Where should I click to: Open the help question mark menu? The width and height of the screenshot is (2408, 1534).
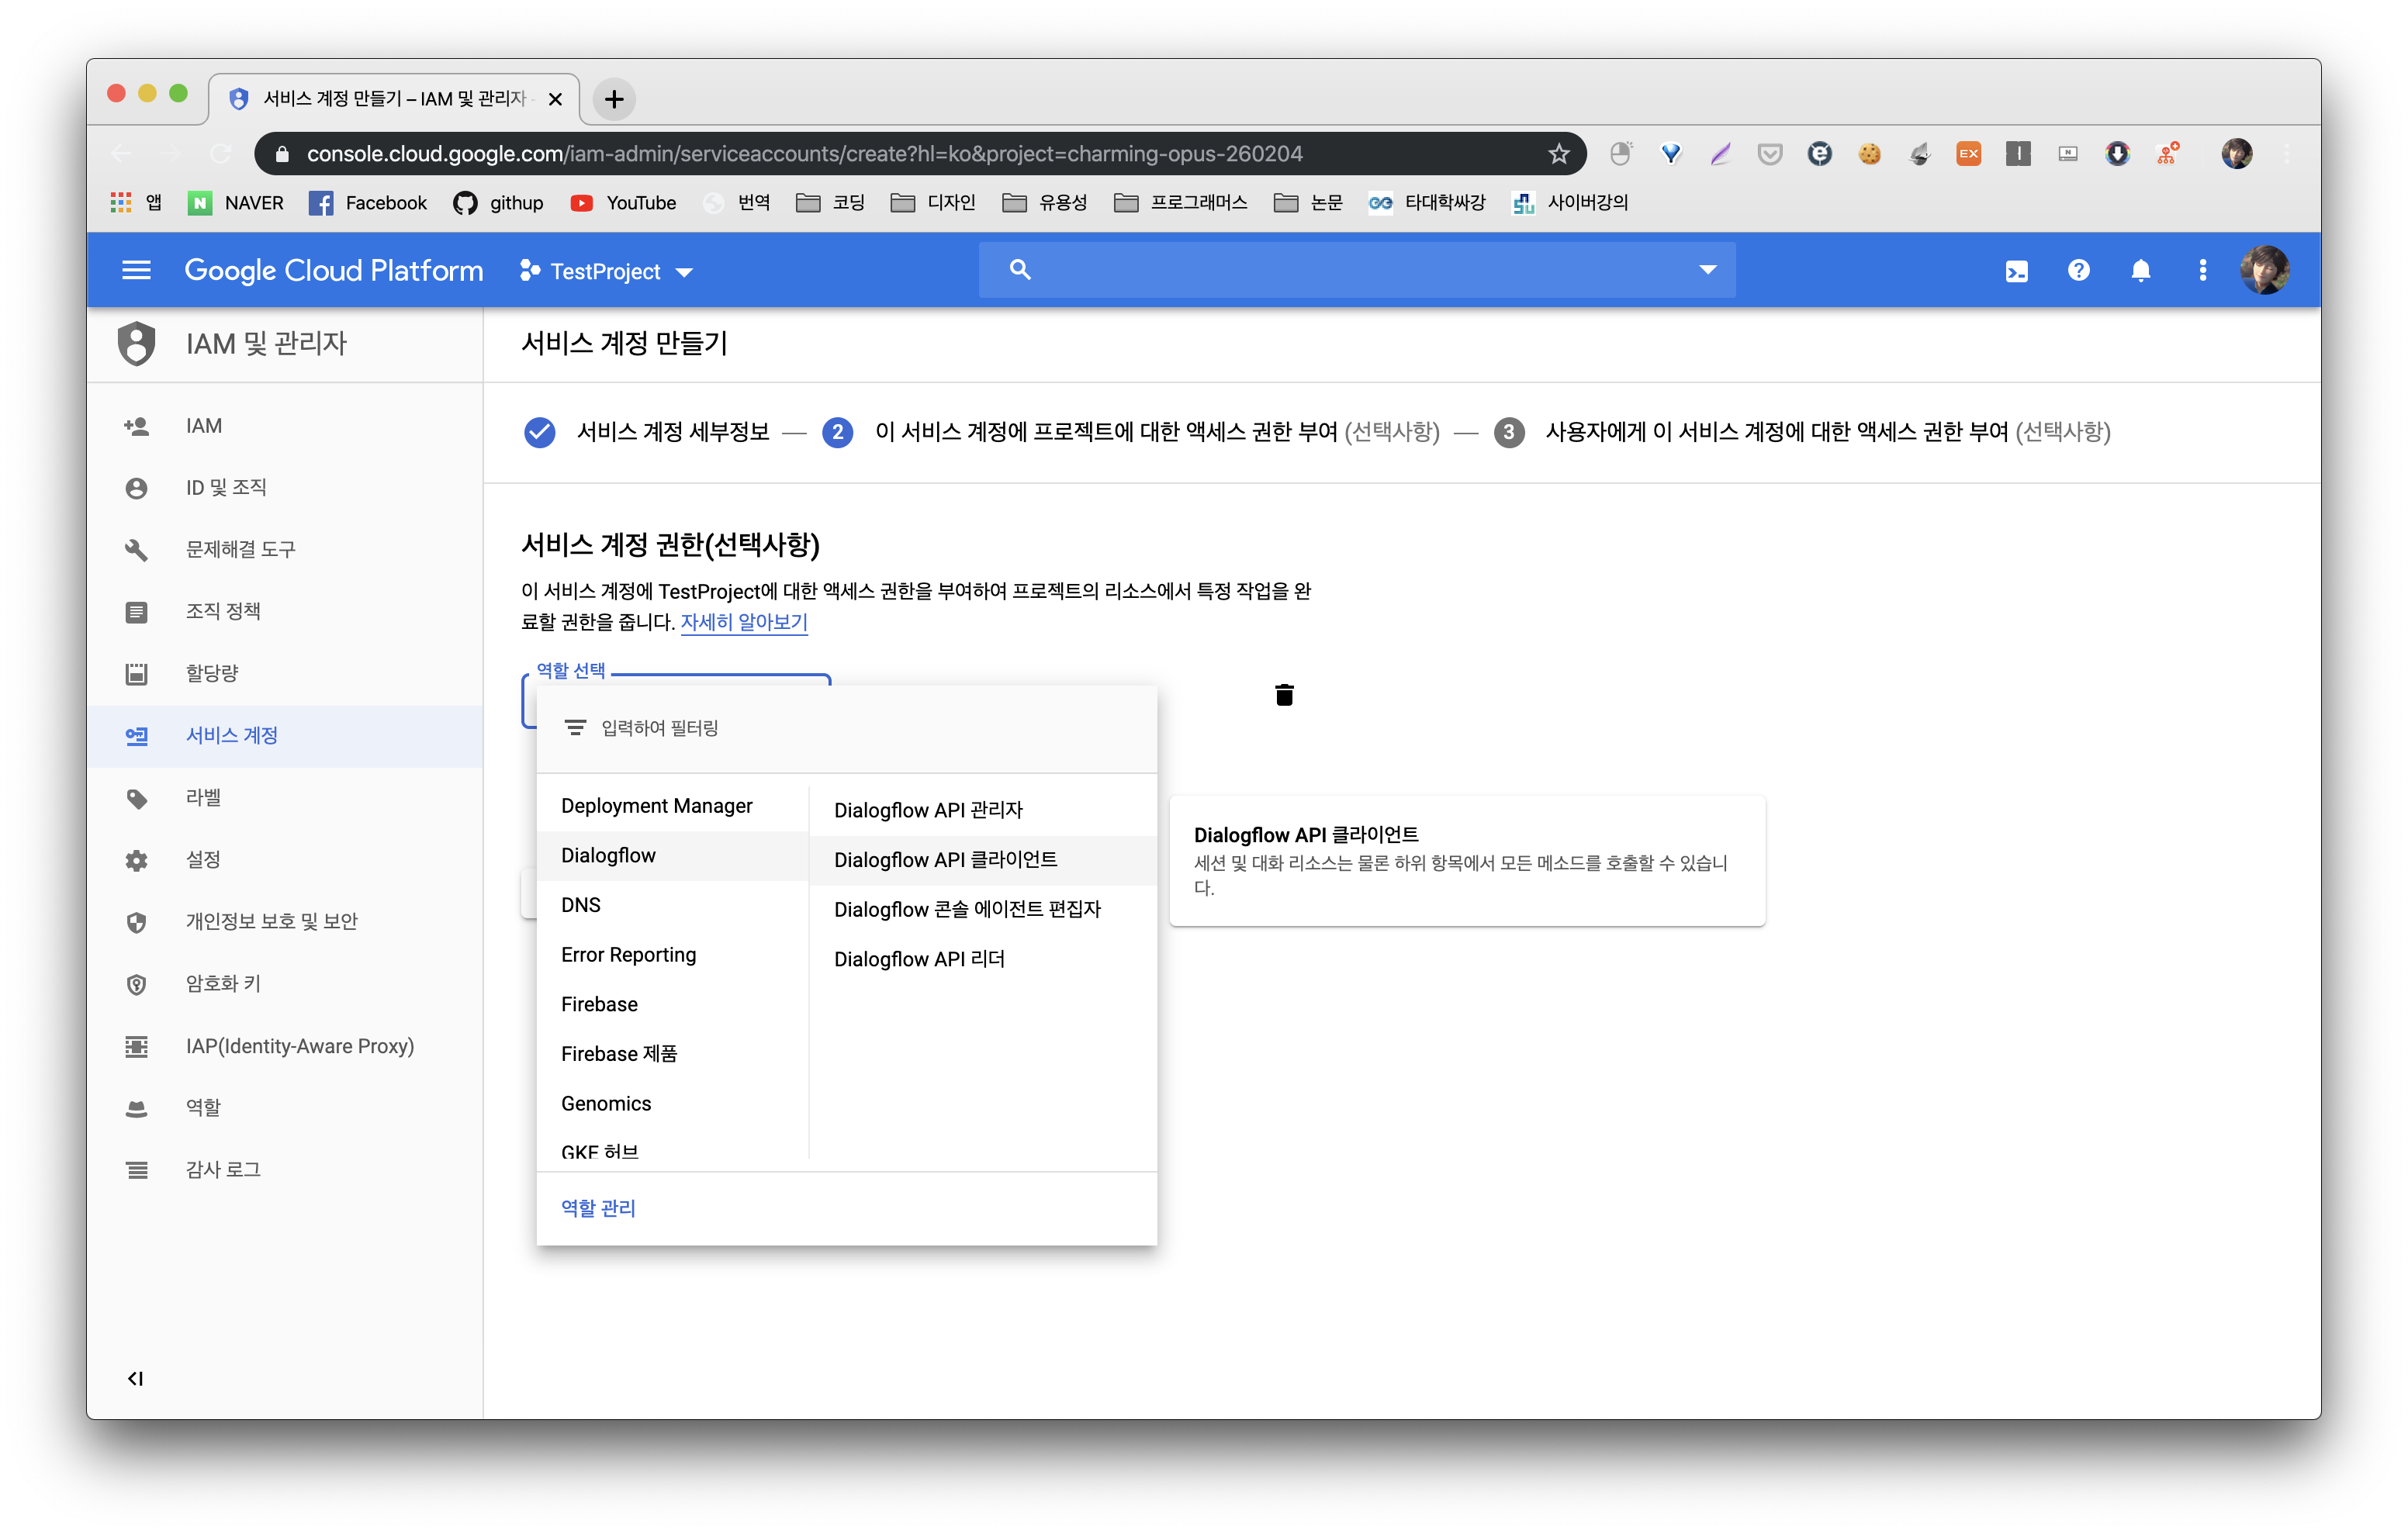point(2078,271)
